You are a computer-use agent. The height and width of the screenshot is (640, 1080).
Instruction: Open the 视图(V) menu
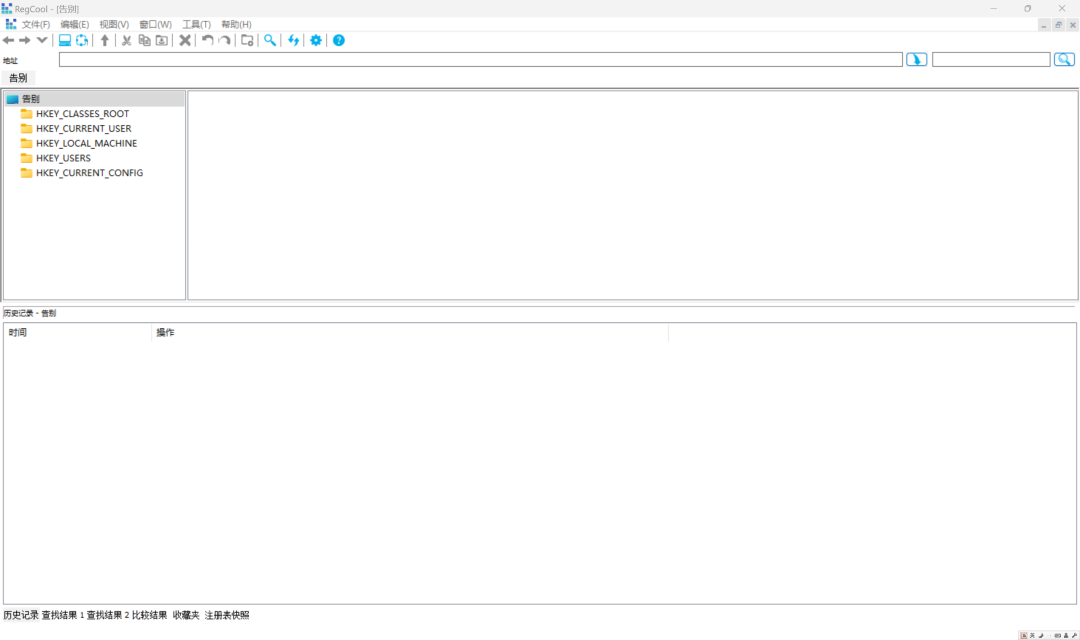tap(114, 24)
